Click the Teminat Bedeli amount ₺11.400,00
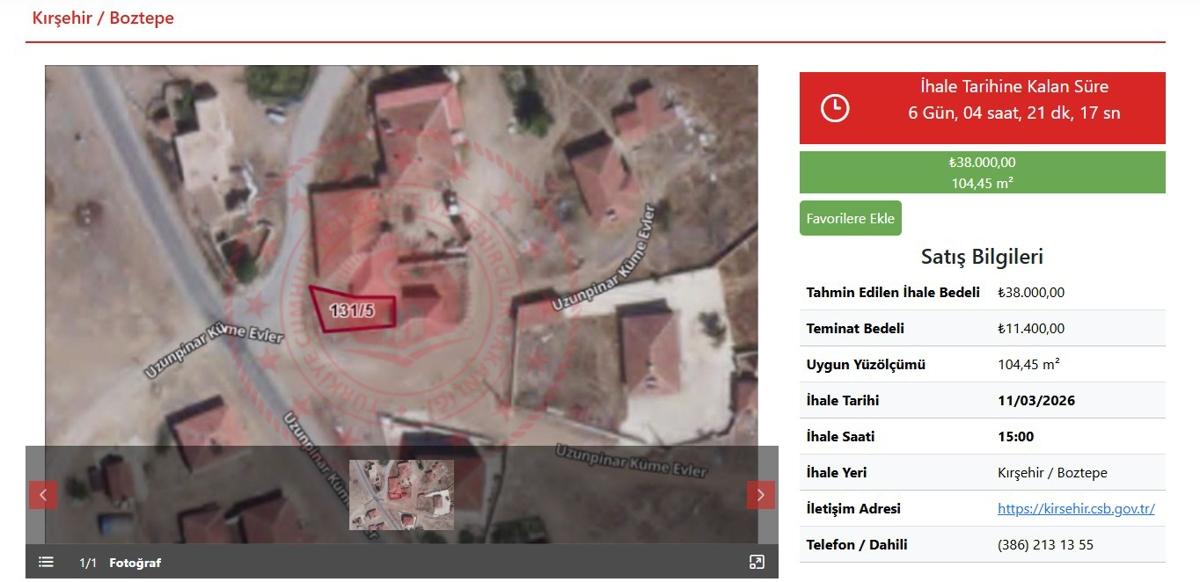Viewport: 1200px width, 582px height. [1031, 328]
